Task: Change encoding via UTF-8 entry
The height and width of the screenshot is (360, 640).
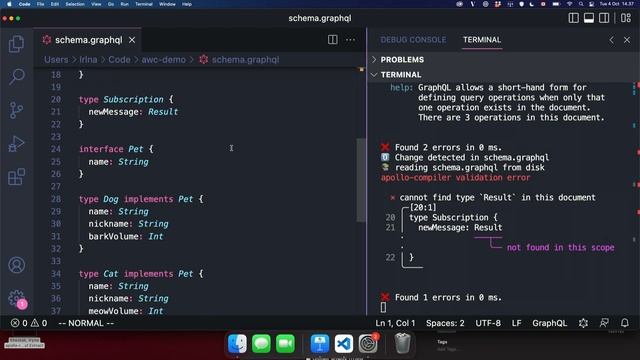Action: click(488, 323)
